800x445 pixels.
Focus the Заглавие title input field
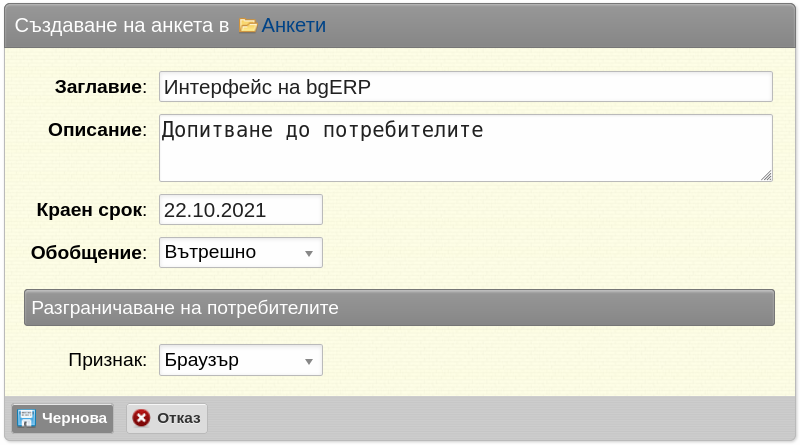(466, 87)
